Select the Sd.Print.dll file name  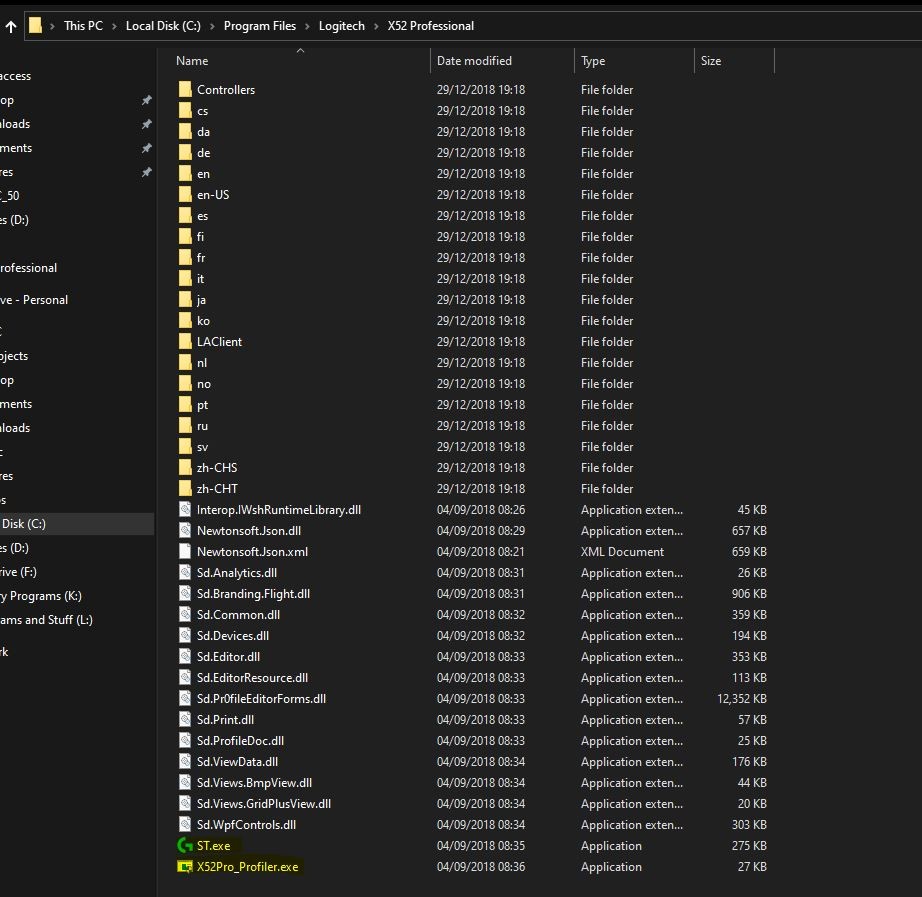[x=225, y=720]
